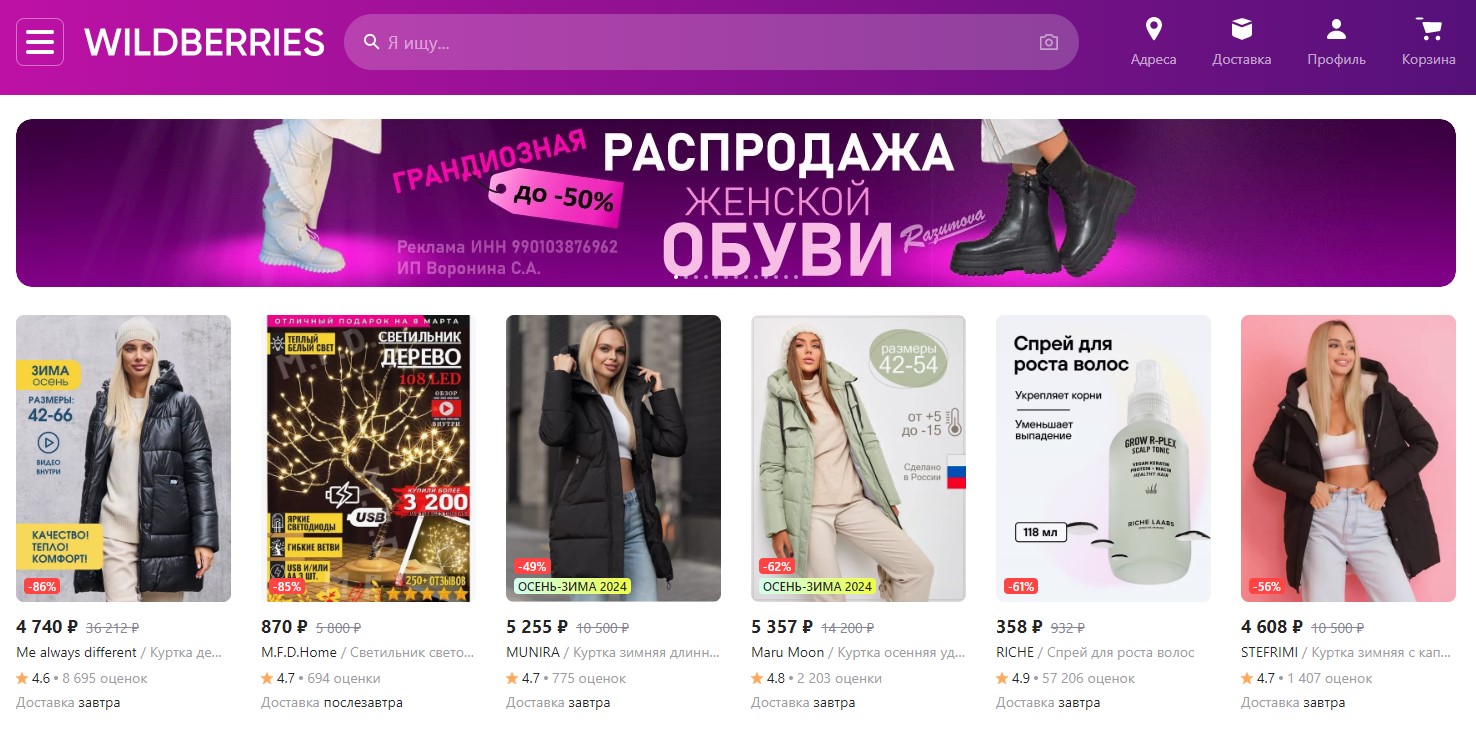Open the Maru Moon green jacket image
This screenshot has height=732, width=1476.
[x=858, y=458]
